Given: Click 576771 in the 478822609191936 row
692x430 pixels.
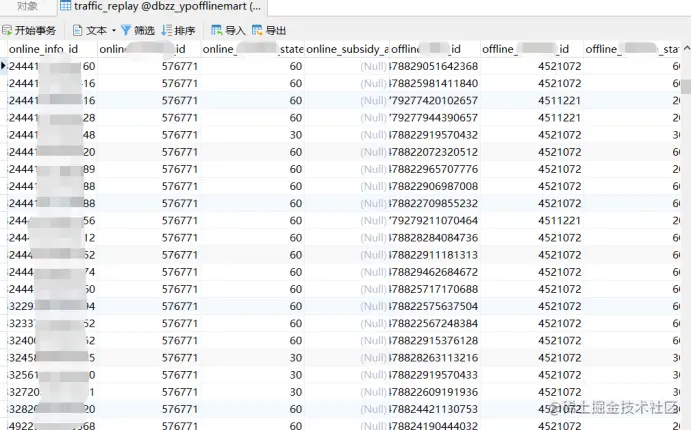Looking at the screenshot, I should pyautogui.click(x=180, y=392).
